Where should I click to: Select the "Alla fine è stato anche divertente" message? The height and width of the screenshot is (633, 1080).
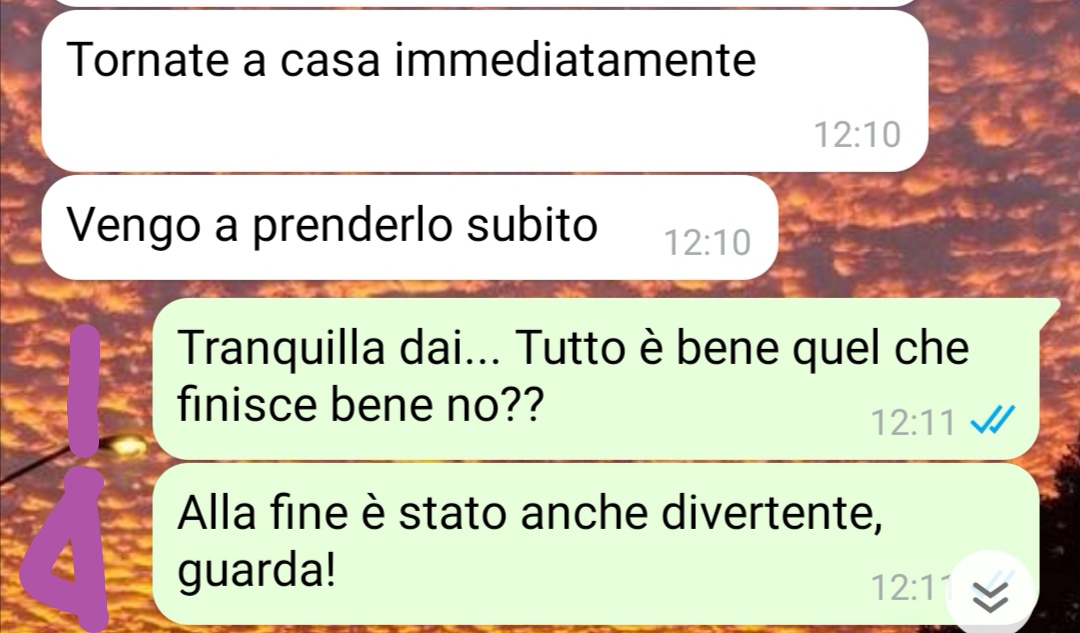(x=596, y=543)
